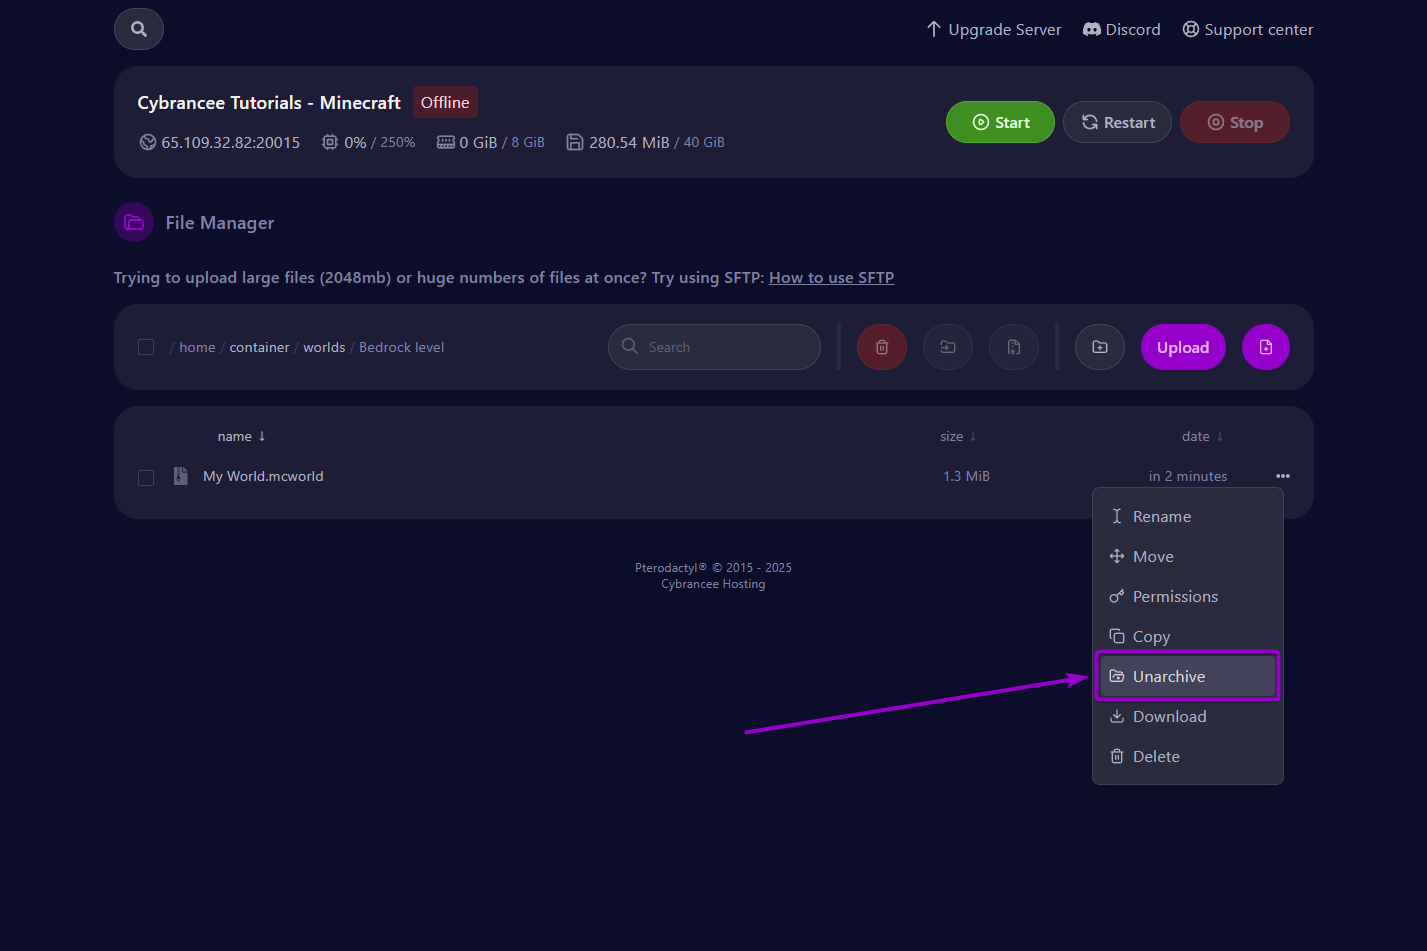
Task: Click into the file Search field
Action: pyautogui.click(x=725, y=347)
